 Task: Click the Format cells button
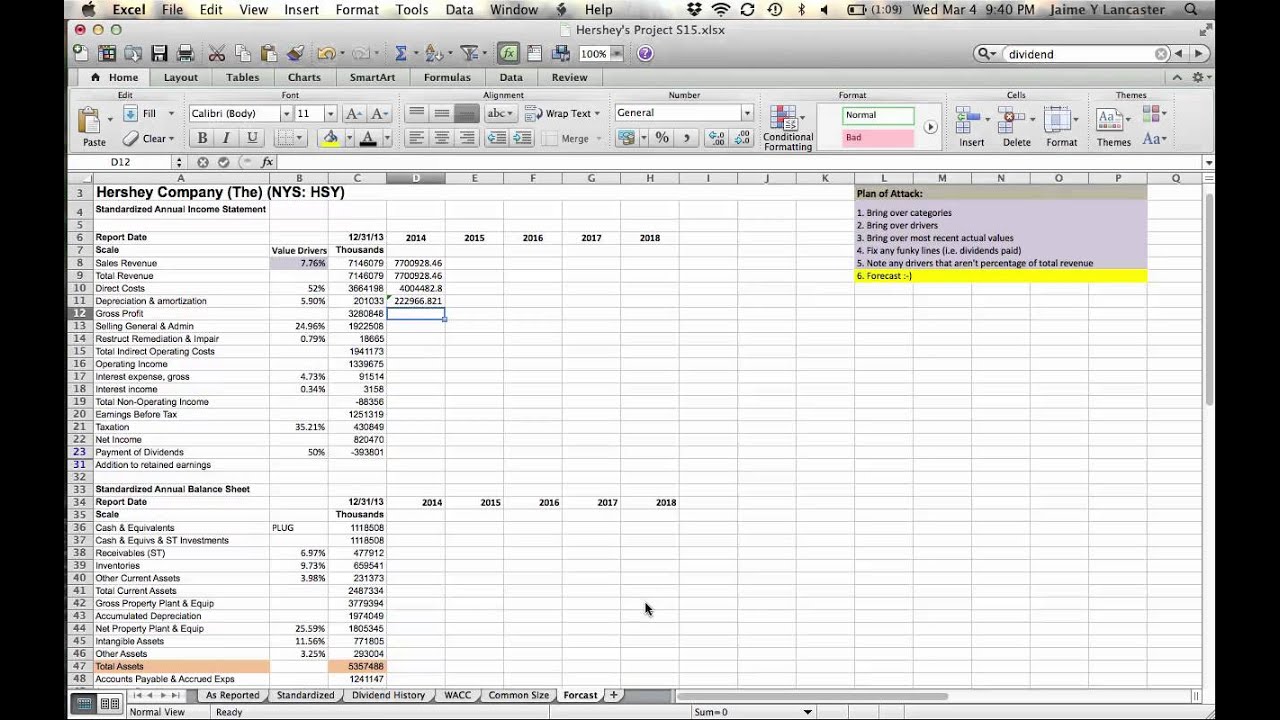click(1061, 126)
